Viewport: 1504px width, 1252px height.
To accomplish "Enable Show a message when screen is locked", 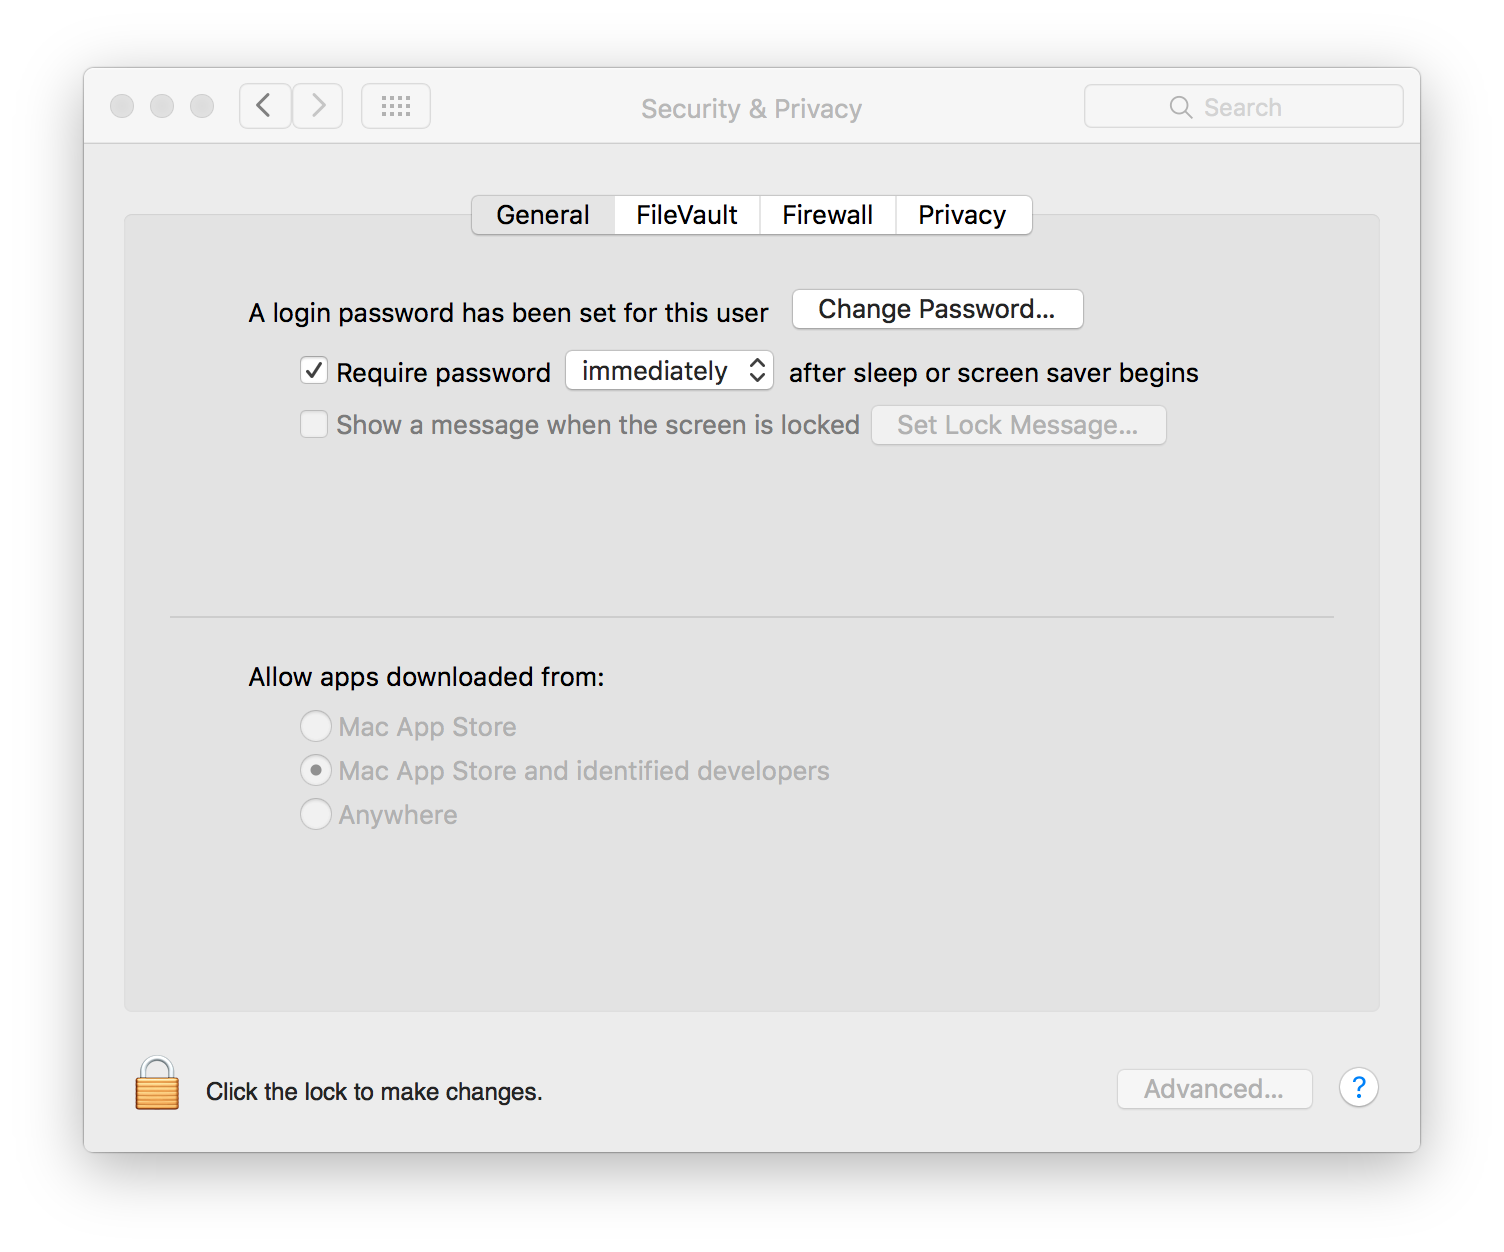I will [314, 424].
